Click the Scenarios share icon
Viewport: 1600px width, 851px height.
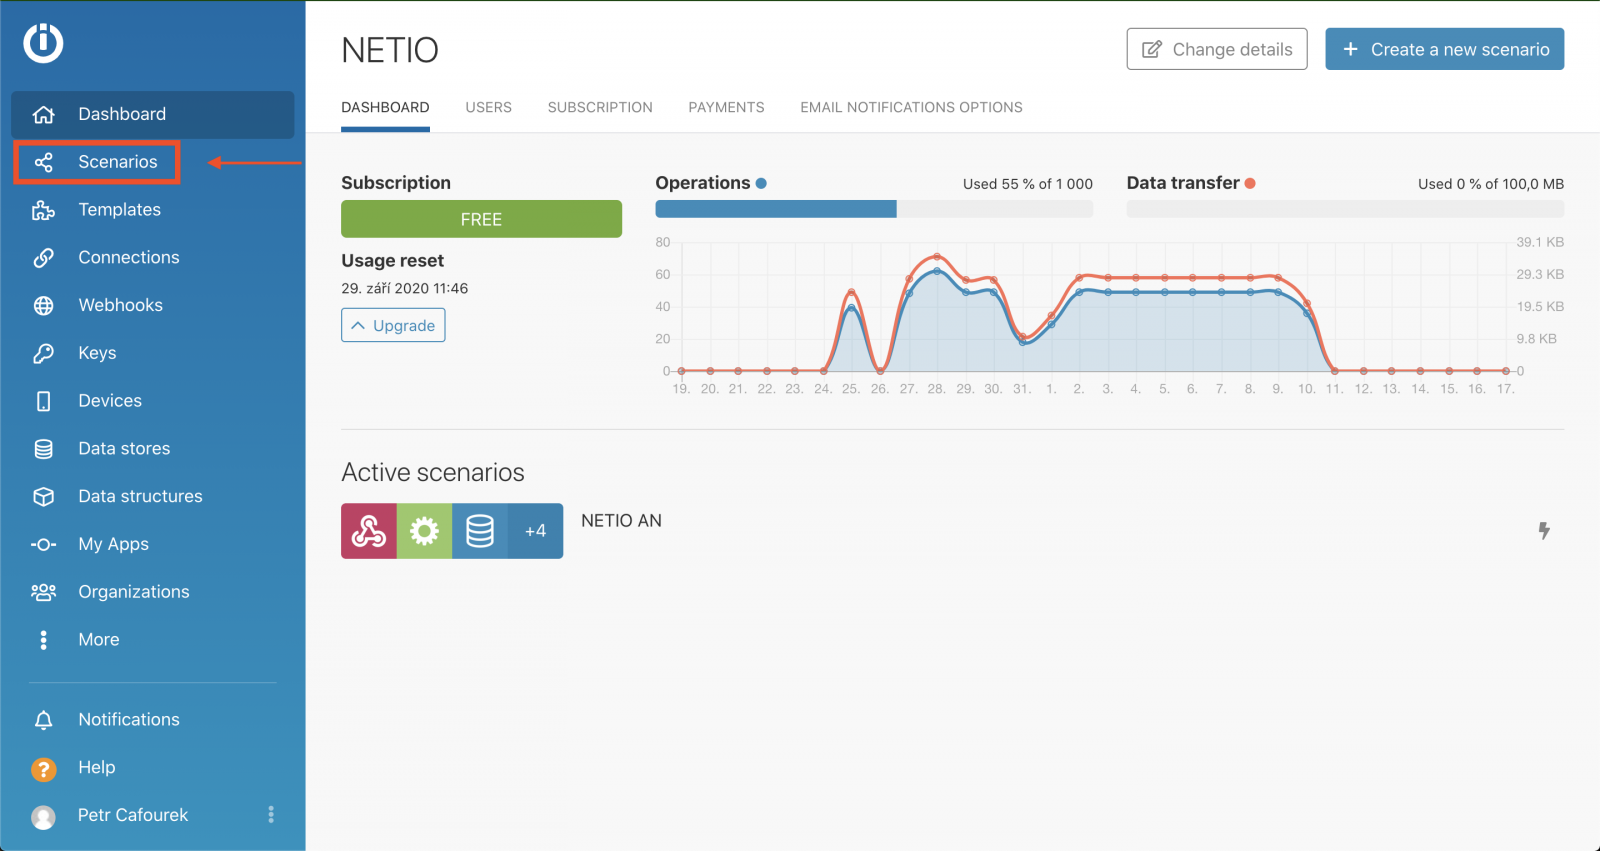43,162
